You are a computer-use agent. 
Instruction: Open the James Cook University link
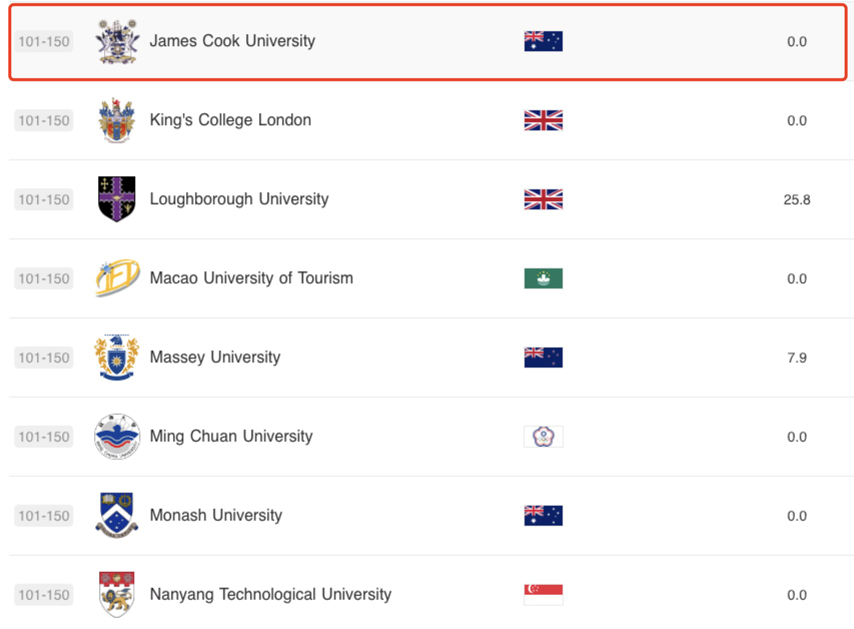[232, 41]
